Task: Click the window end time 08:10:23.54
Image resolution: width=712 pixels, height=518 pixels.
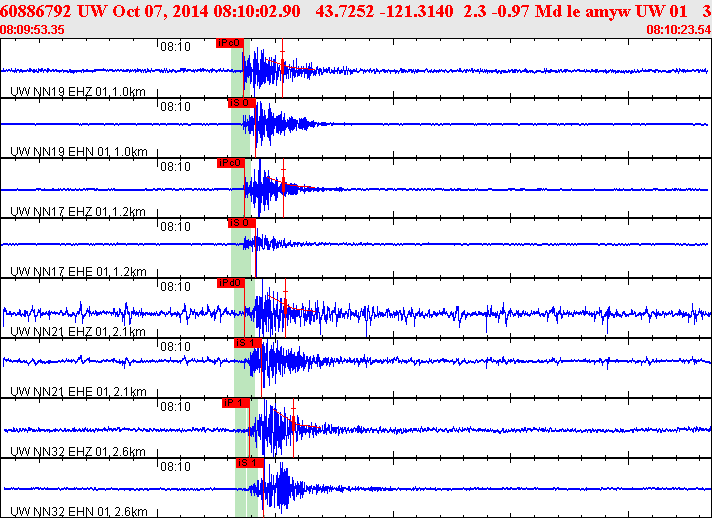Action: [678, 30]
